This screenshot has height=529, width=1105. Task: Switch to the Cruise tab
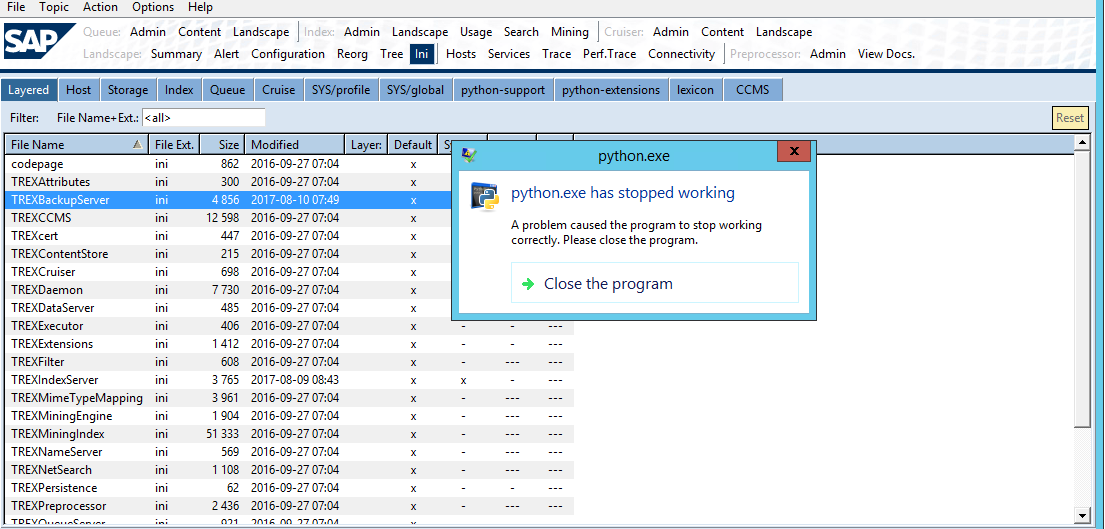[x=278, y=89]
